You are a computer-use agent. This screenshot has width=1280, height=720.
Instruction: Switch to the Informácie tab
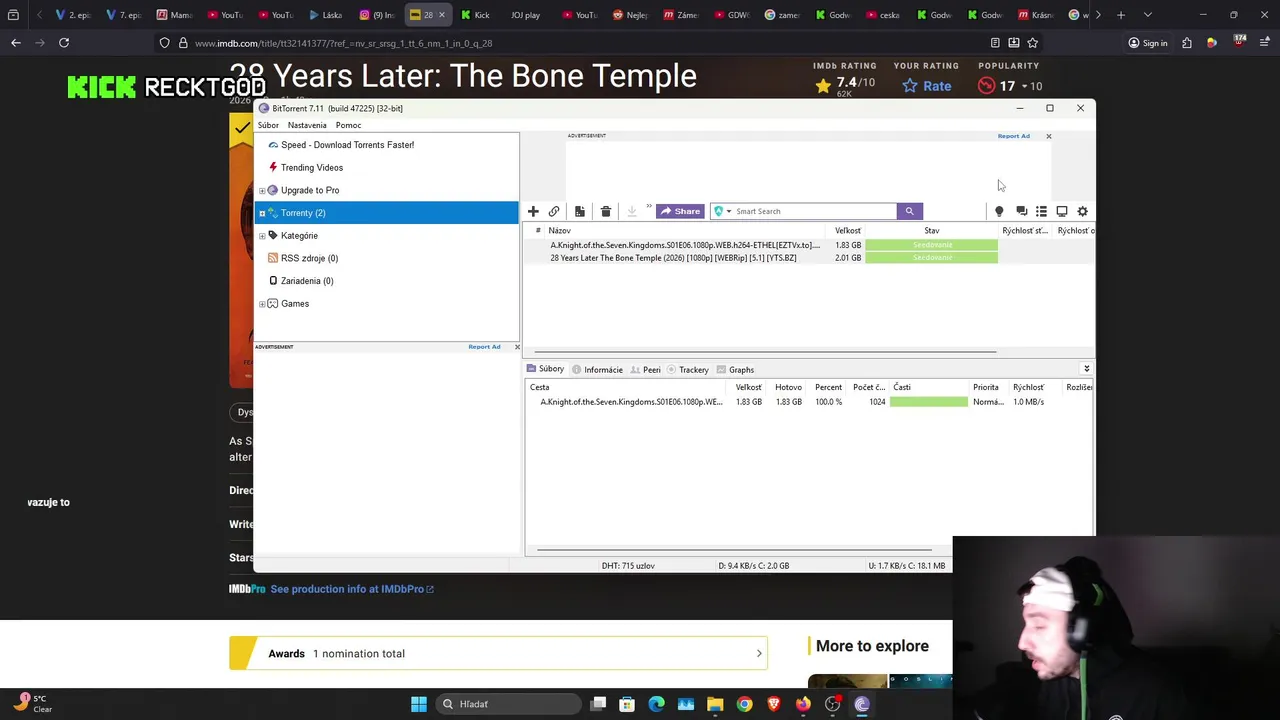(597, 370)
